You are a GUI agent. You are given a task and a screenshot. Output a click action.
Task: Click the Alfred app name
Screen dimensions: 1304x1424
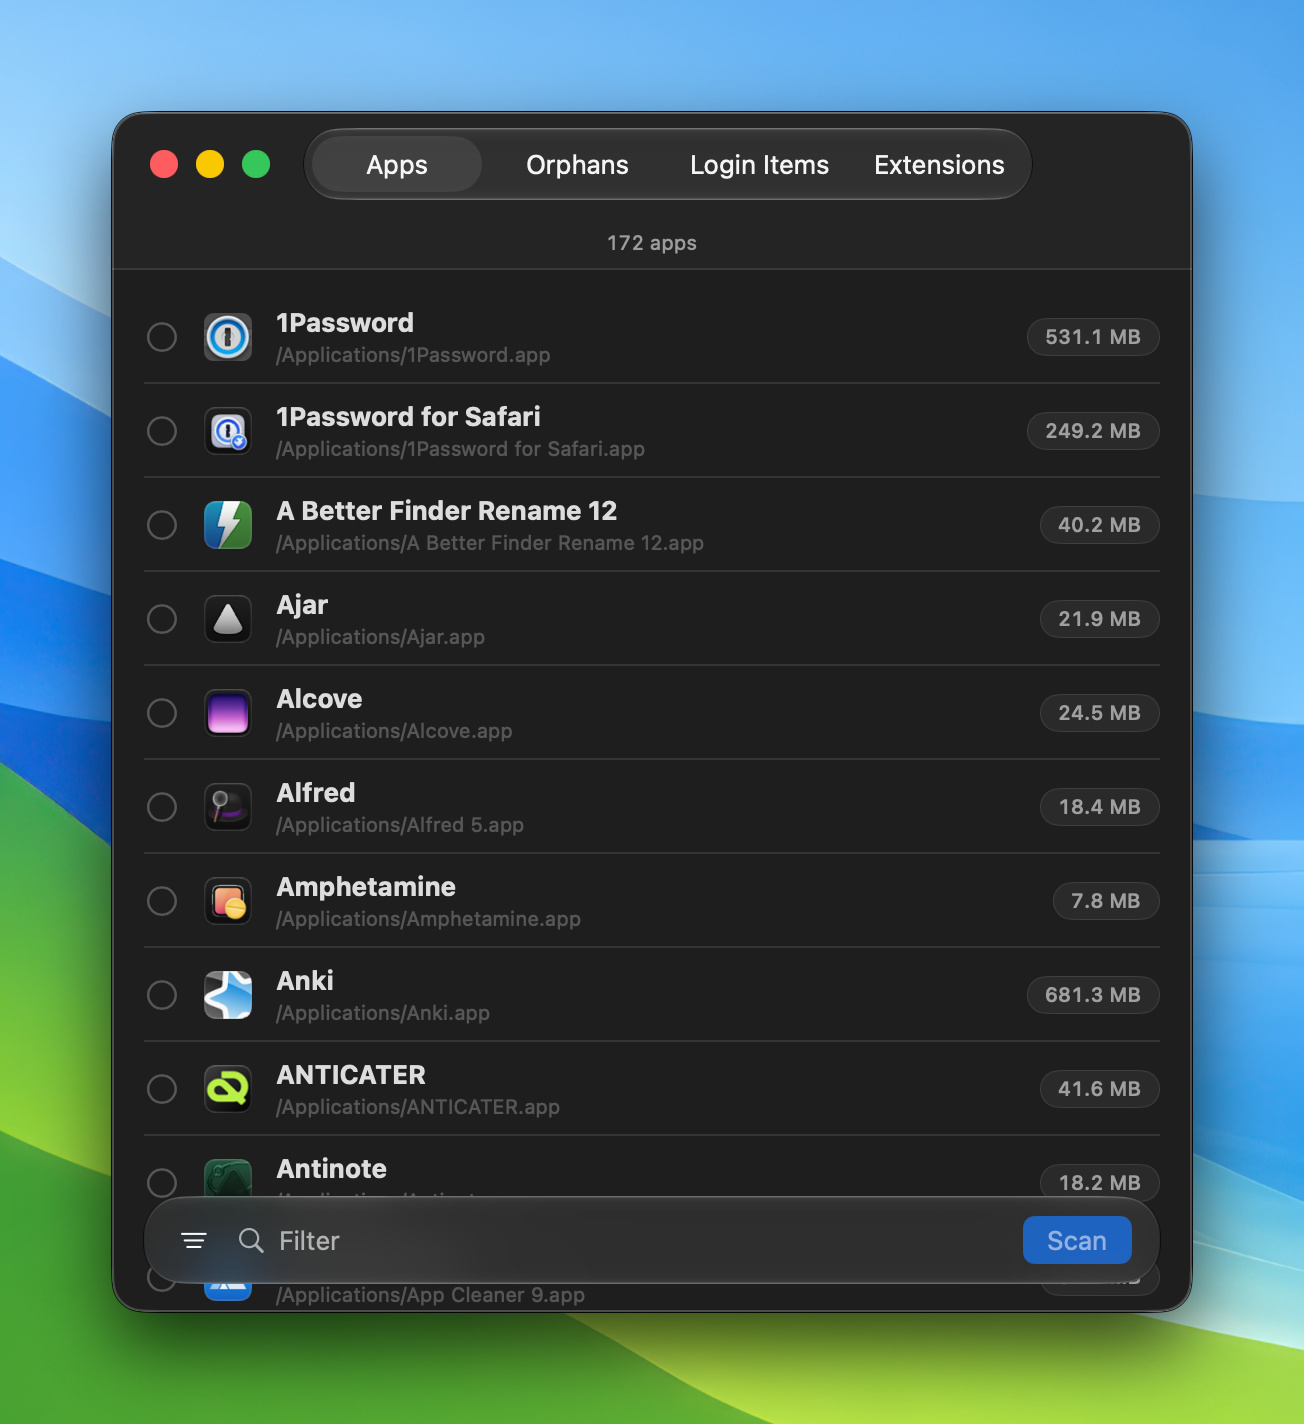316,793
